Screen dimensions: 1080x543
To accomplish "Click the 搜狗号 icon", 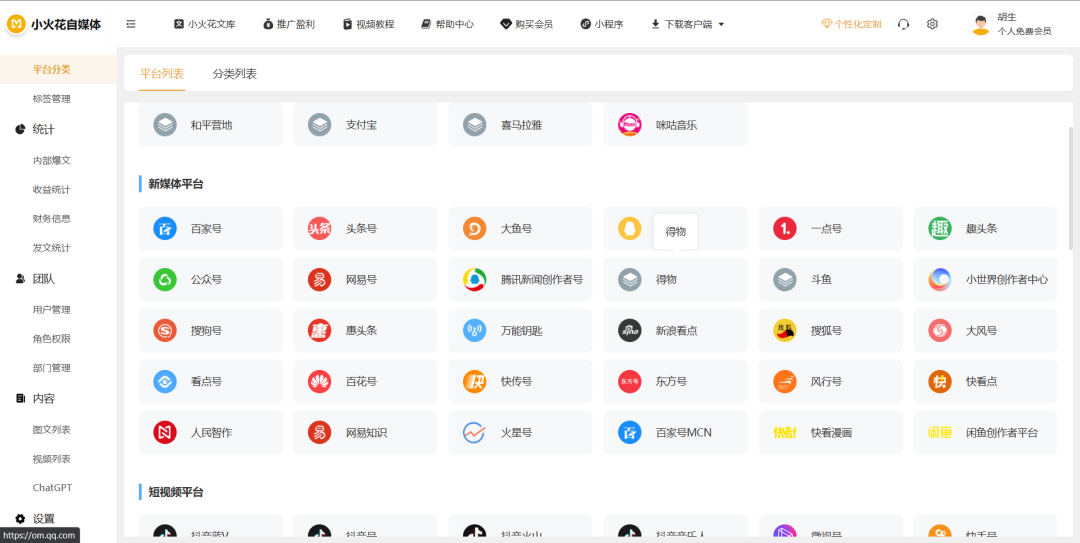I will [x=165, y=331].
